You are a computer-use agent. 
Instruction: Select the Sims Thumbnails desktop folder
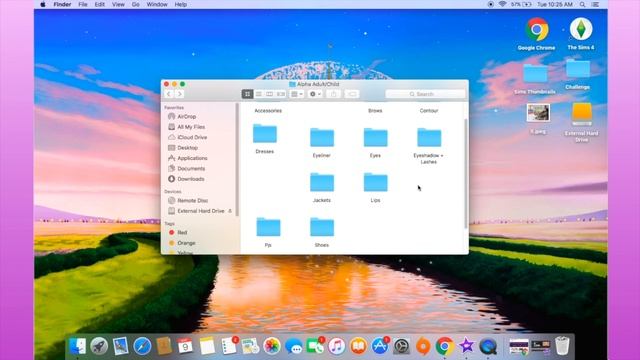[536, 73]
